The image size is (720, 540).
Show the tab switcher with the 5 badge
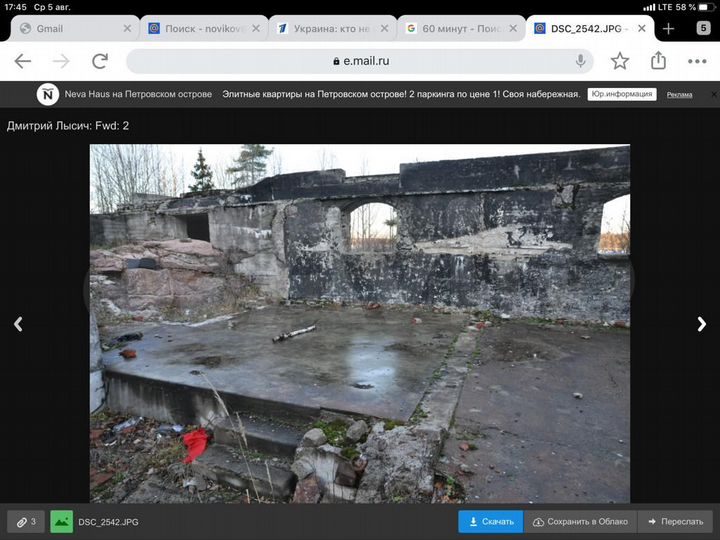703,28
